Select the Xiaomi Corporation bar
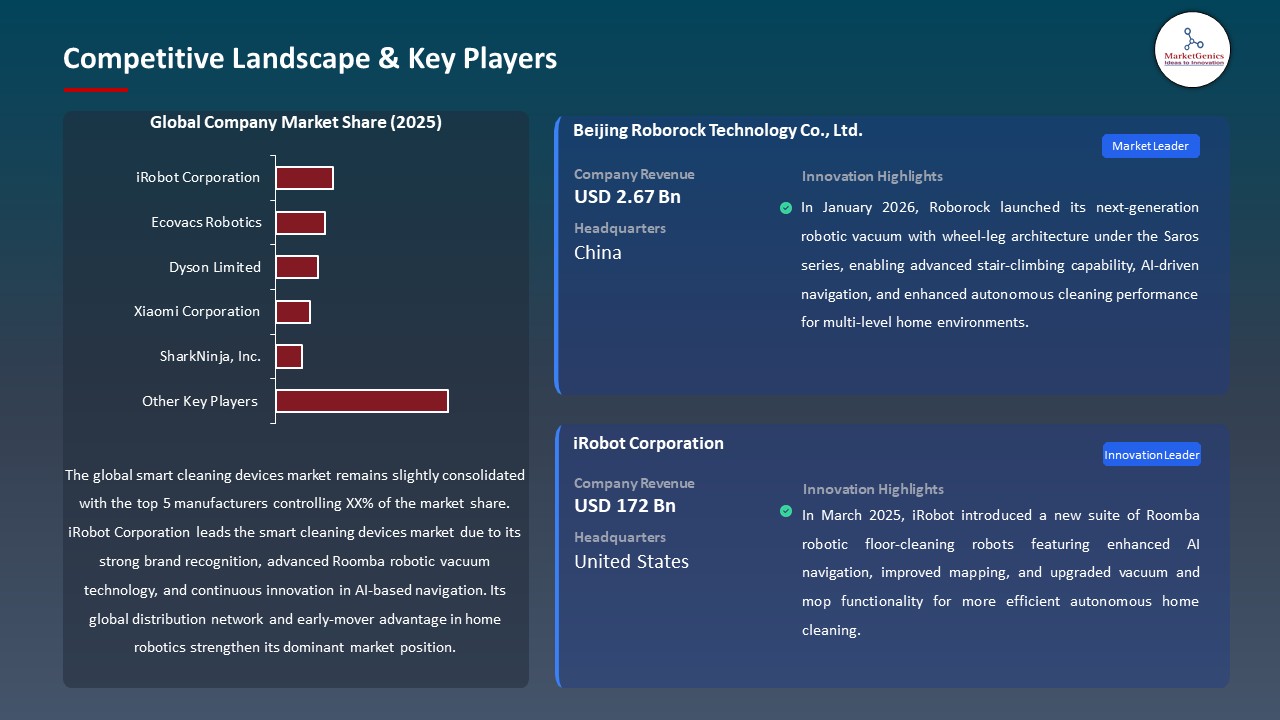The width and height of the screenshot is (1280, 720). (x=293, y=312)
